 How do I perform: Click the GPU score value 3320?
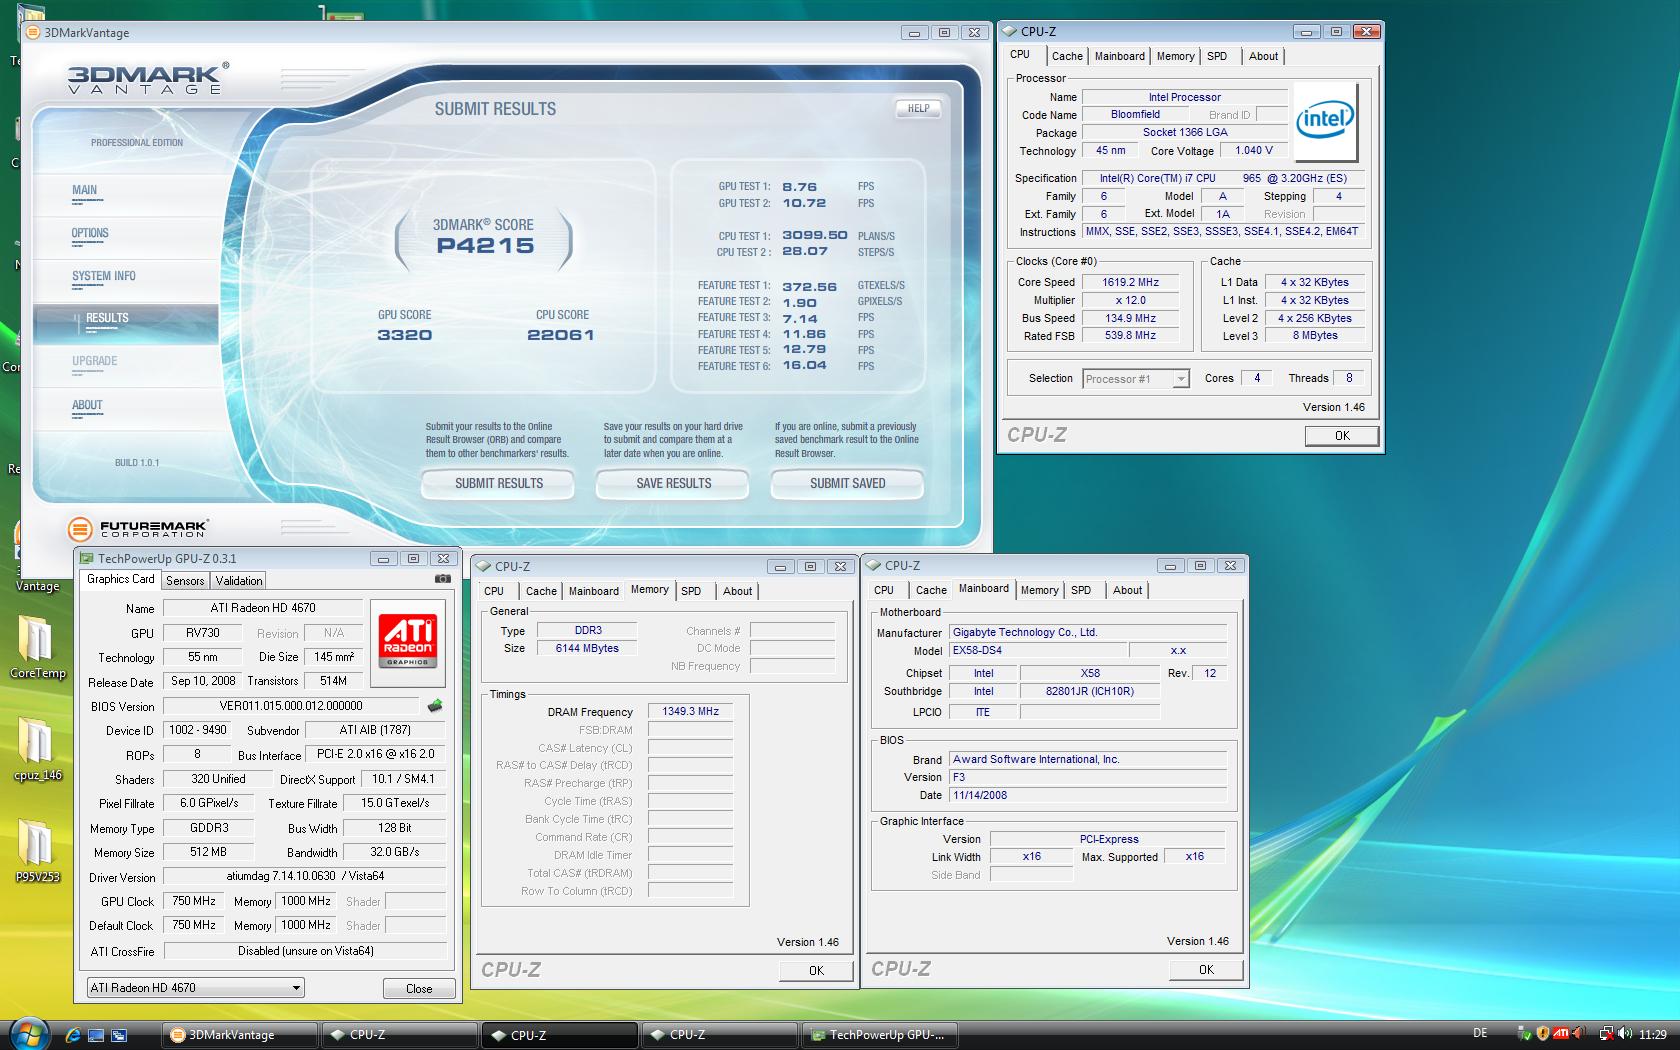pyautogui.click(x=404, y=335)
